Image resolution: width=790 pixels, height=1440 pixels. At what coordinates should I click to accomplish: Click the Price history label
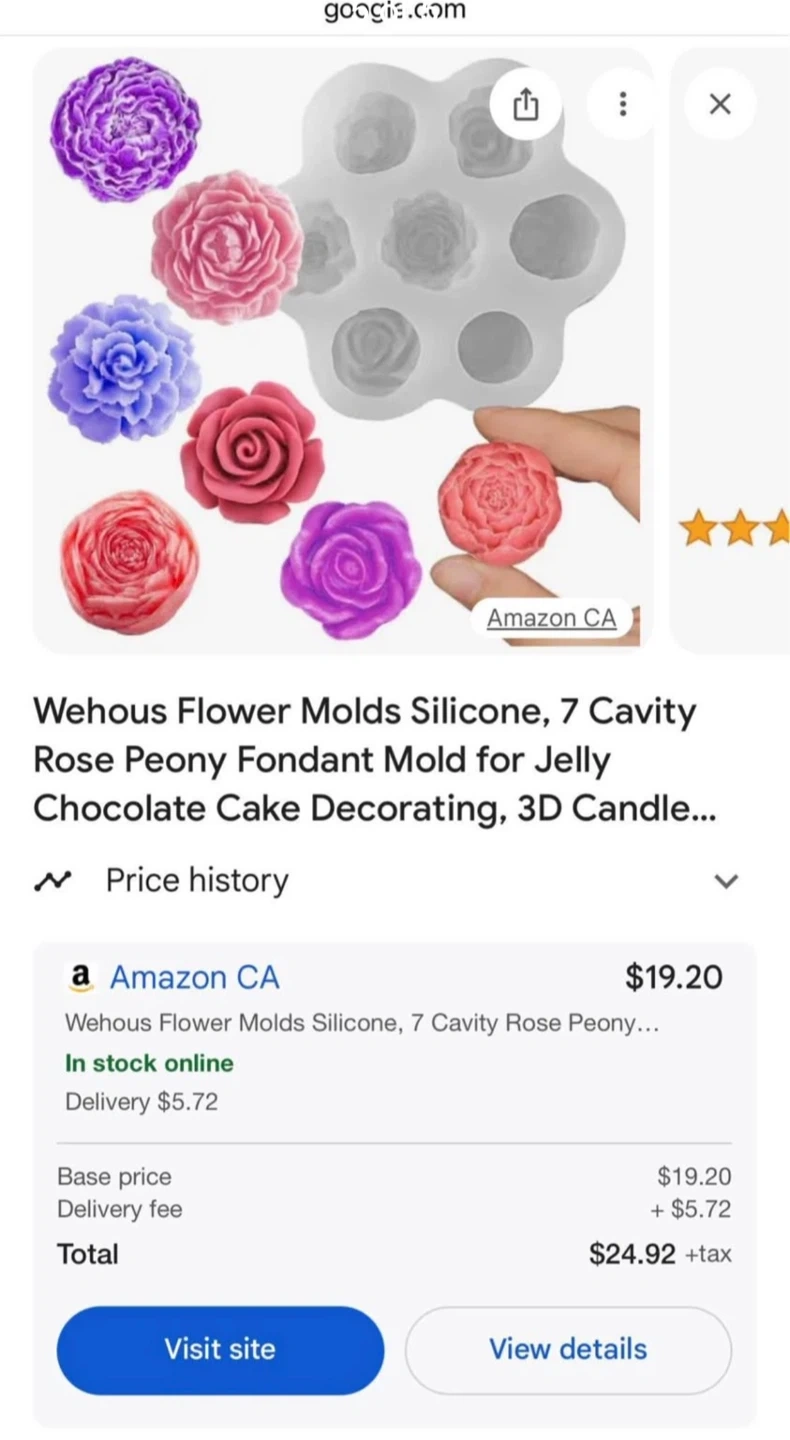[x=197, y=881]
